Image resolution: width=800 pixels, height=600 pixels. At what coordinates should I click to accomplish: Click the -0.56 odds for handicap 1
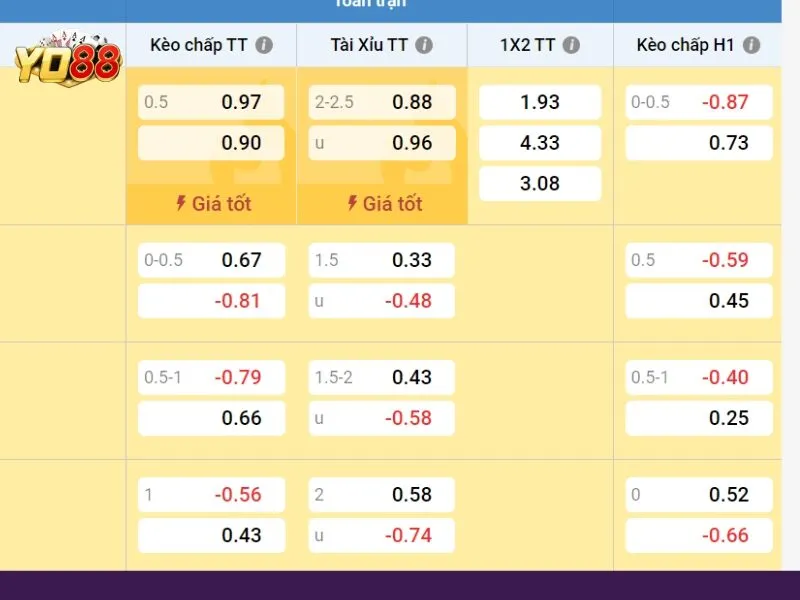click(211, 494)
